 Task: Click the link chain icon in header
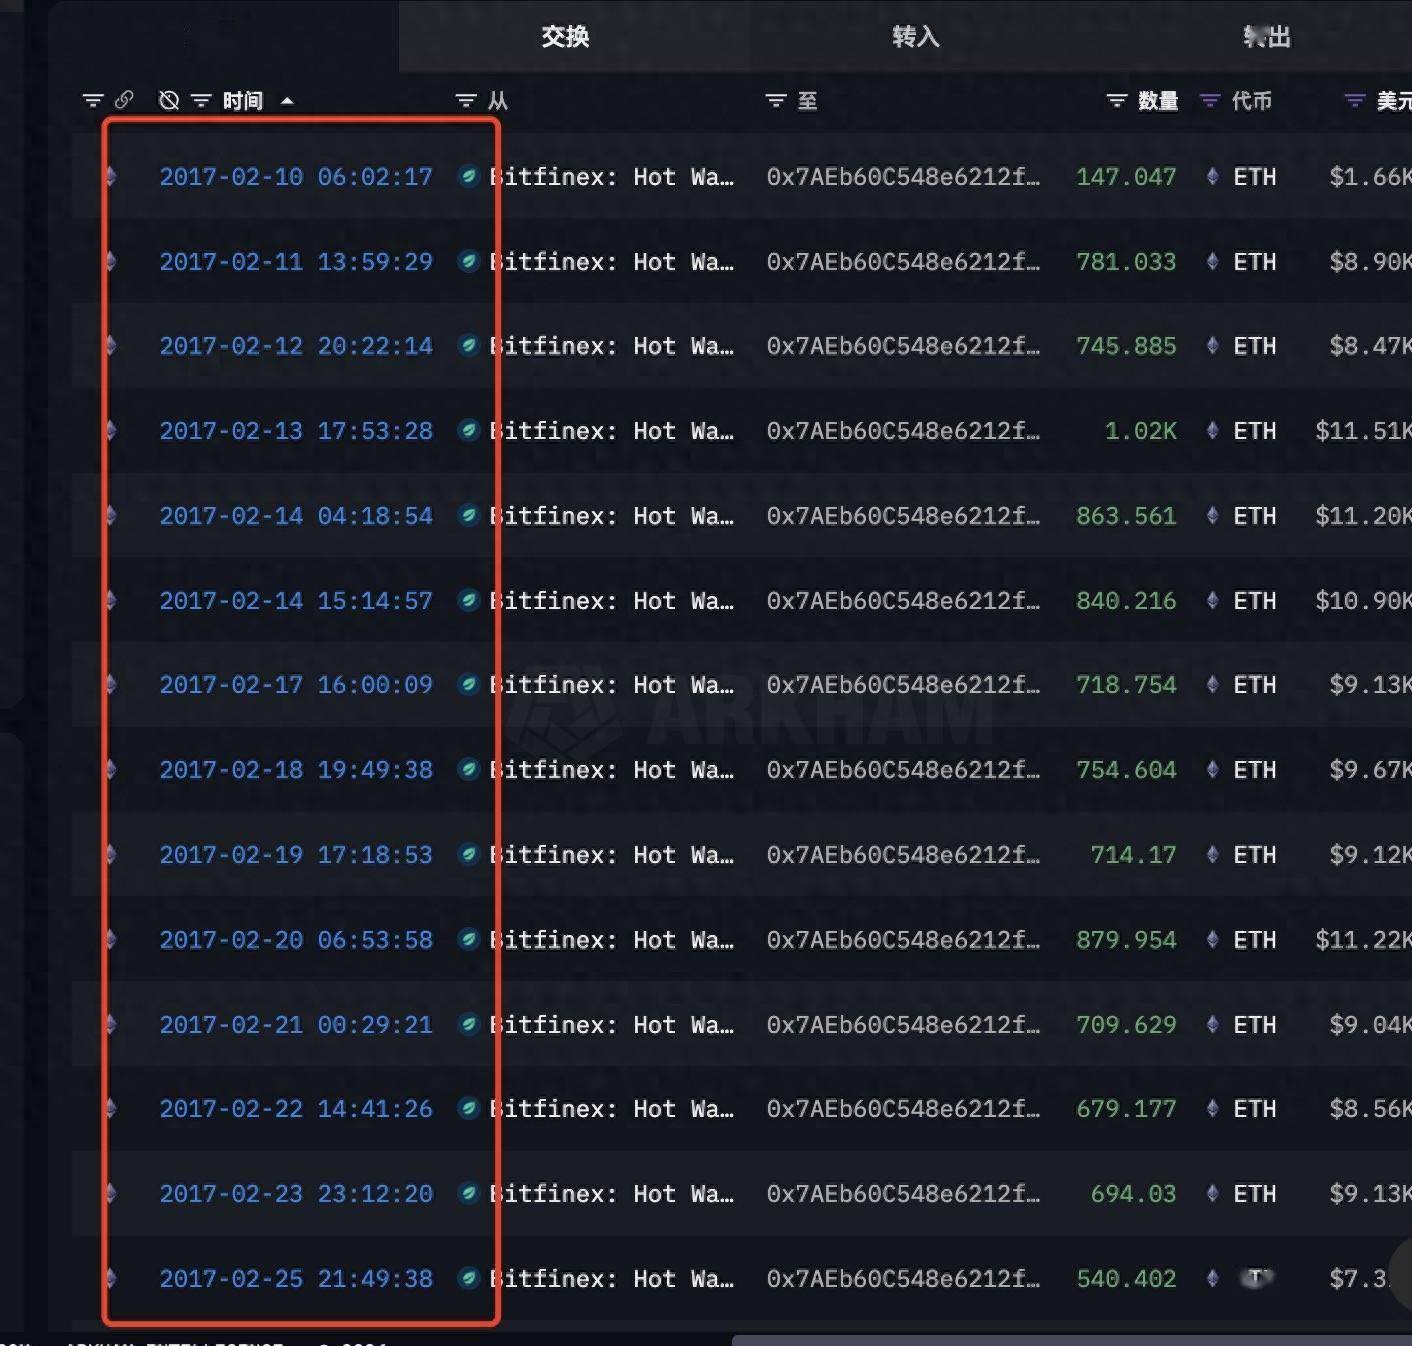124,100
